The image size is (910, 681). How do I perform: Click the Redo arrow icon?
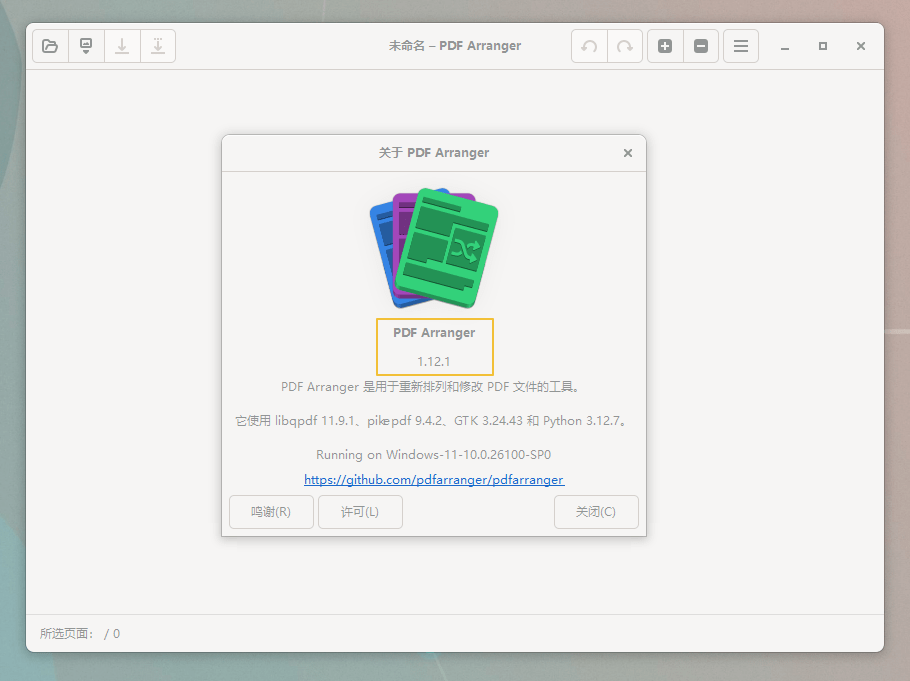pyautogui.click(x=625, y=45)
